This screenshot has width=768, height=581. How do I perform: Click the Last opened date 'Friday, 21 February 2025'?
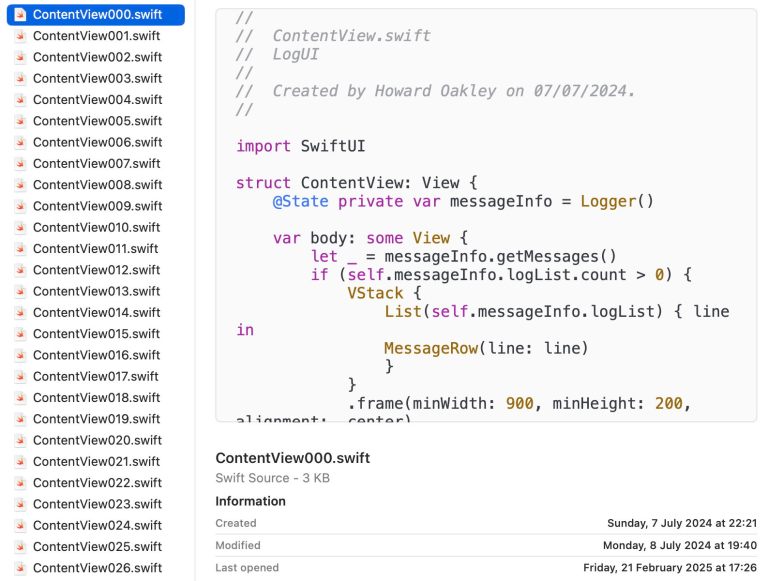pyautogui.click(x=670, y=568)
